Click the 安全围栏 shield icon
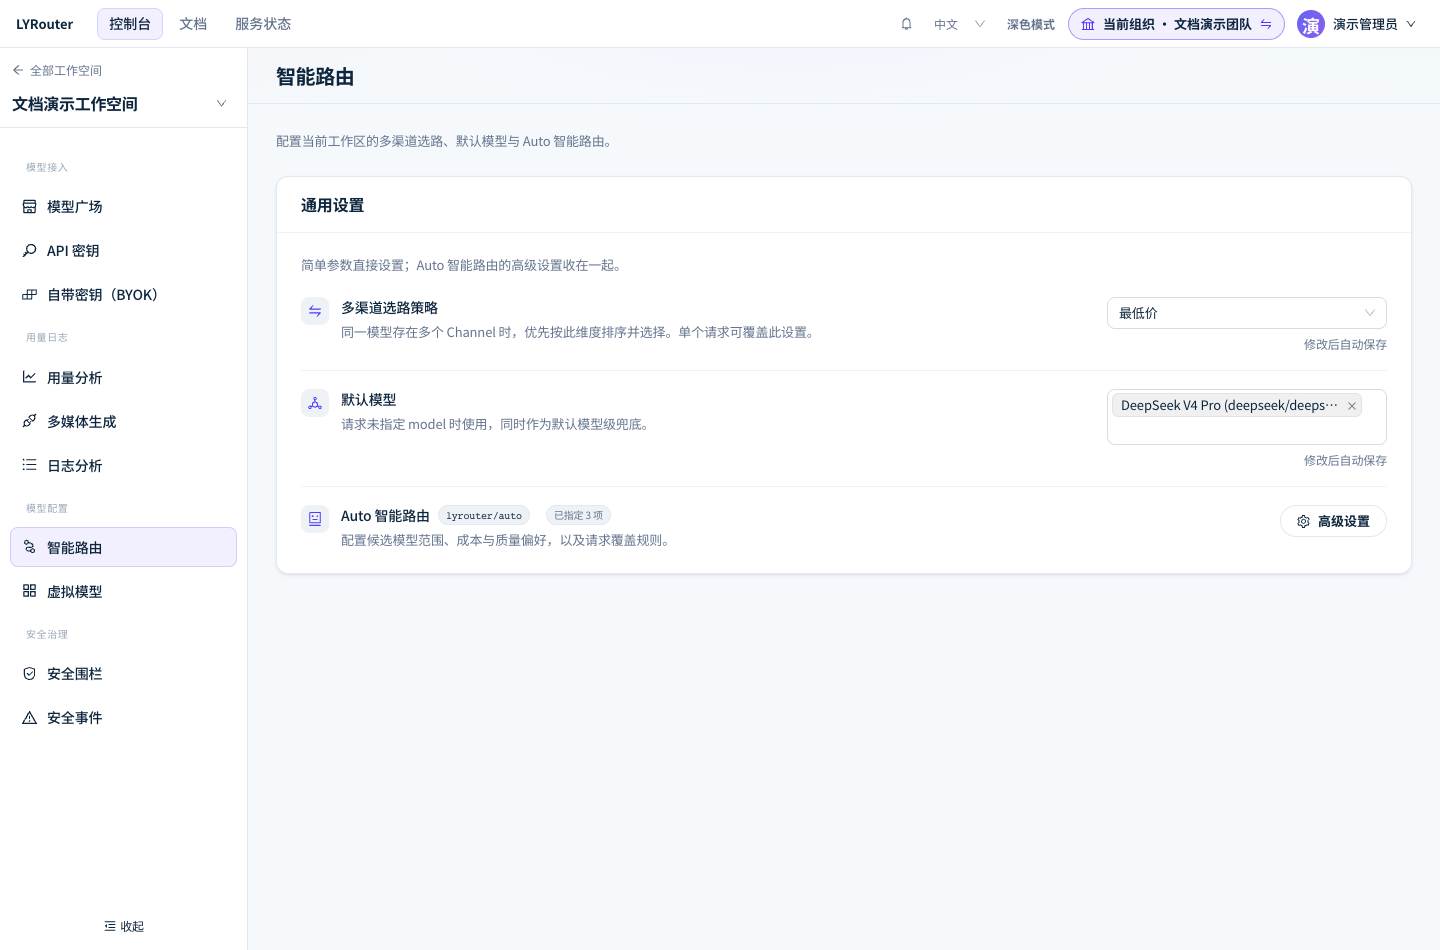 pyautogui.click(x=29, y=674)
